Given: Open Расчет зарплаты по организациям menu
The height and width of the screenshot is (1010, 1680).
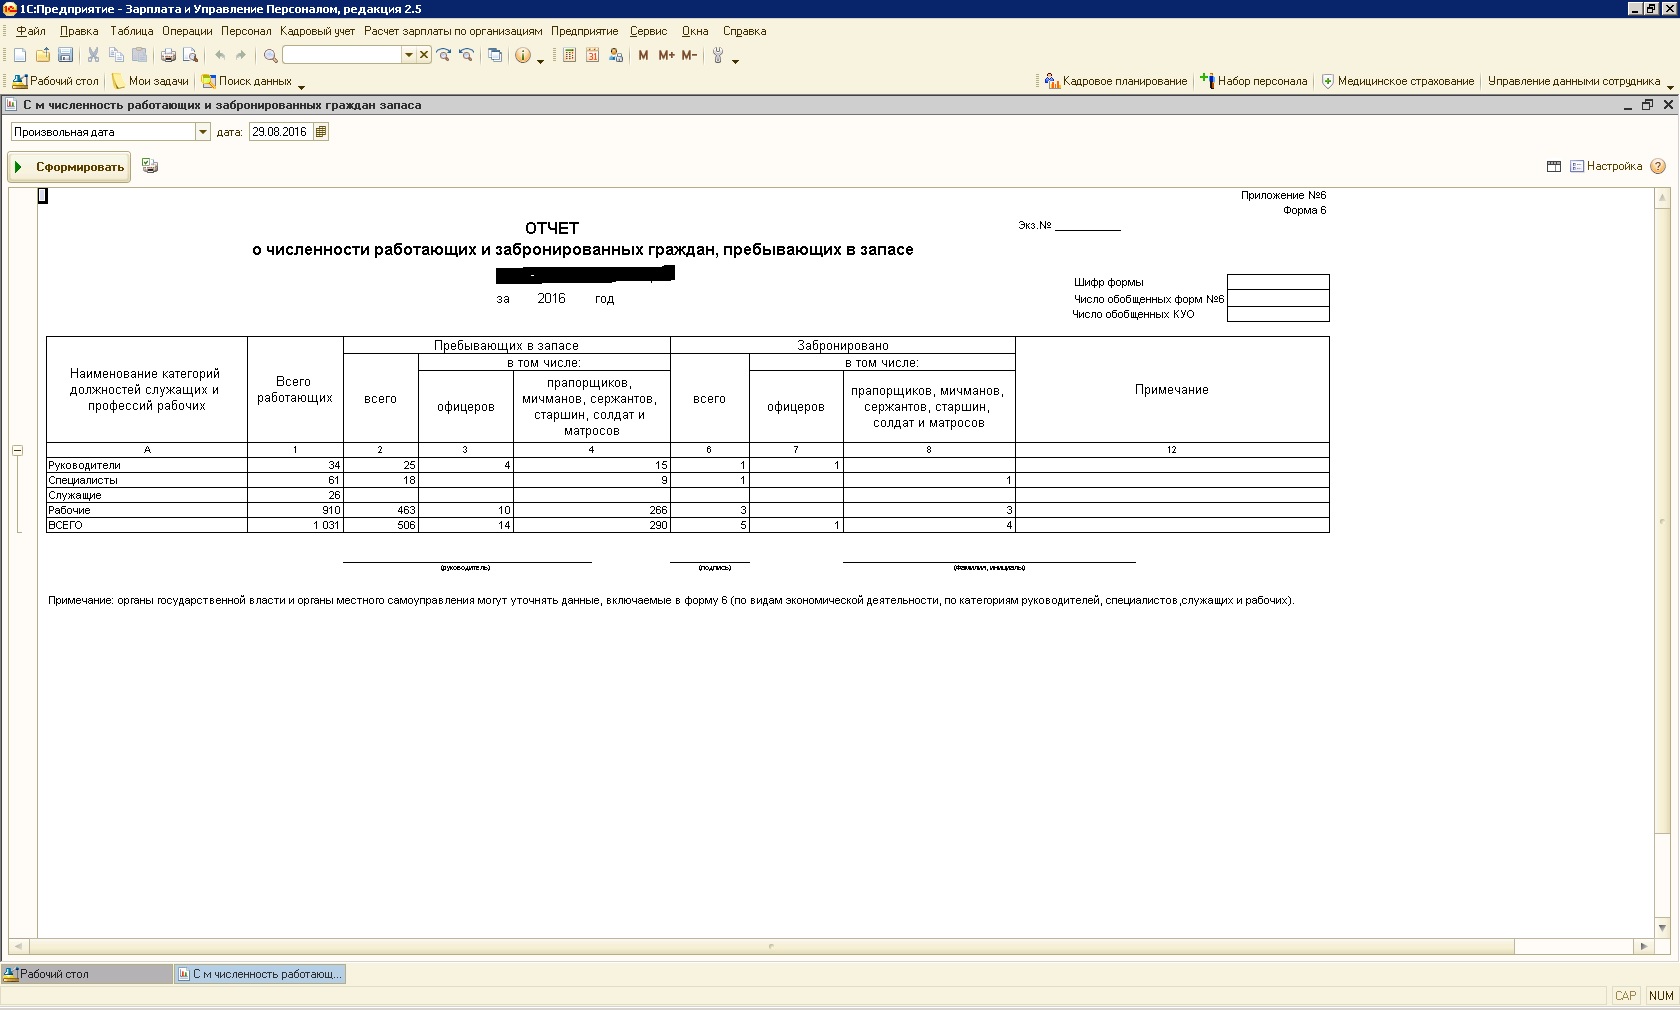Looking at the screenshot, I should pos(453,31).
